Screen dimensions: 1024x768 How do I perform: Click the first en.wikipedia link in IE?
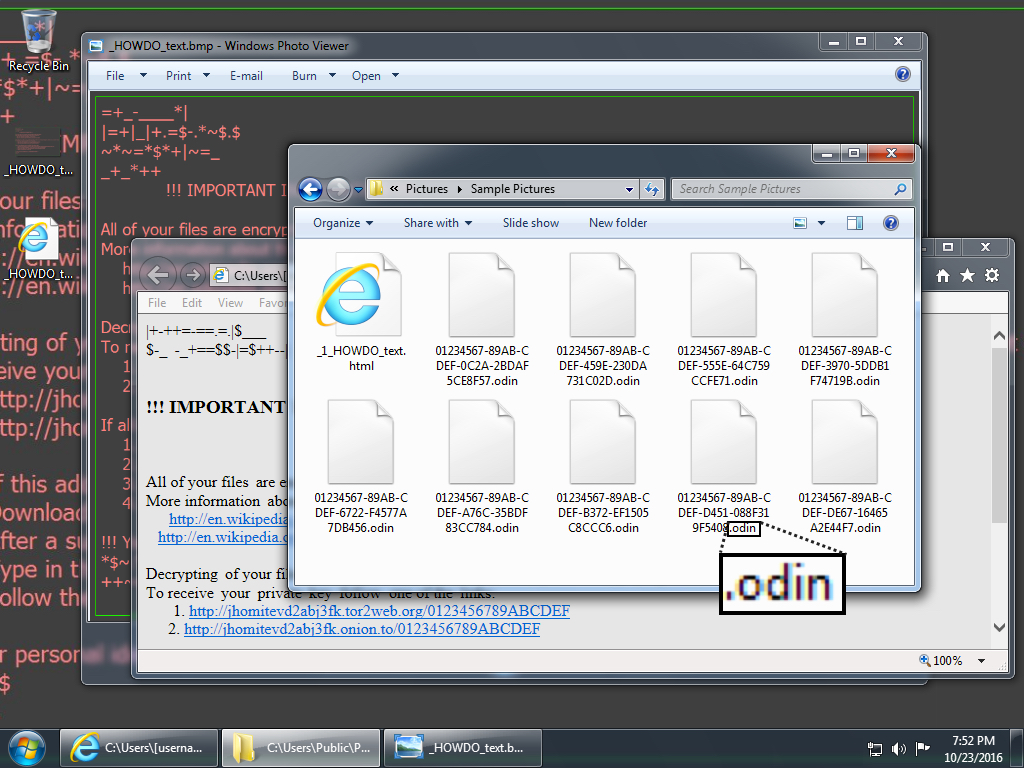click(229, 519)
